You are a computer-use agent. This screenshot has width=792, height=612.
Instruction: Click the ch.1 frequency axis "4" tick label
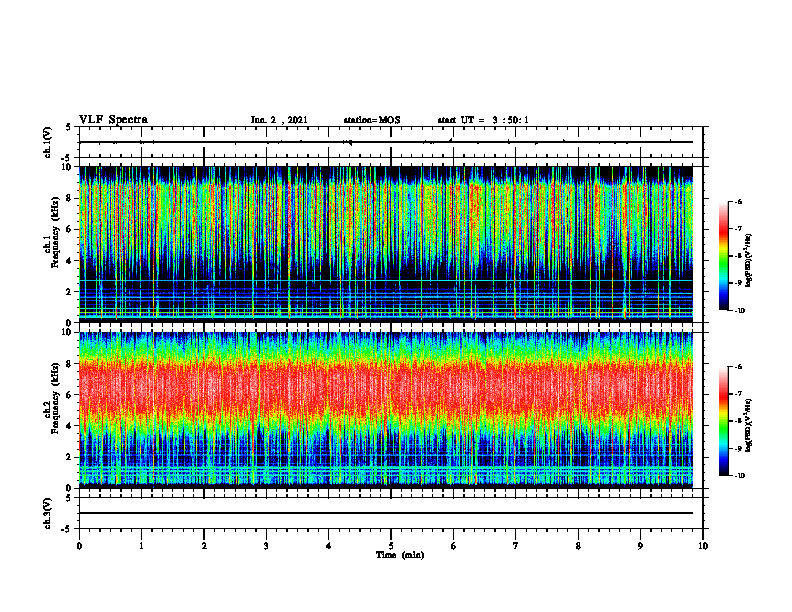70,261
